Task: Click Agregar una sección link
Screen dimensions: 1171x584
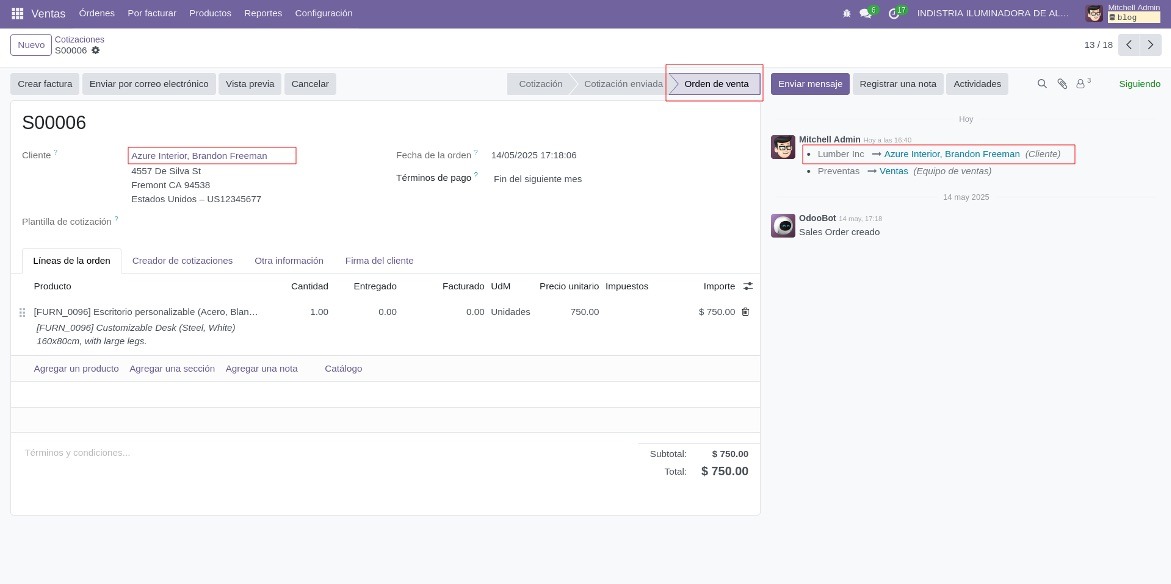Action: point(172,369)
